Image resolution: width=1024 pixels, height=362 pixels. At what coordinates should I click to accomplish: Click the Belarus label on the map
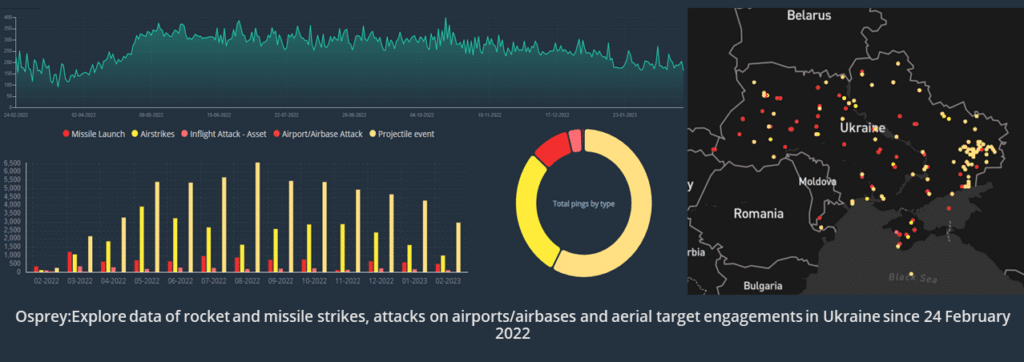coord(808,15)
